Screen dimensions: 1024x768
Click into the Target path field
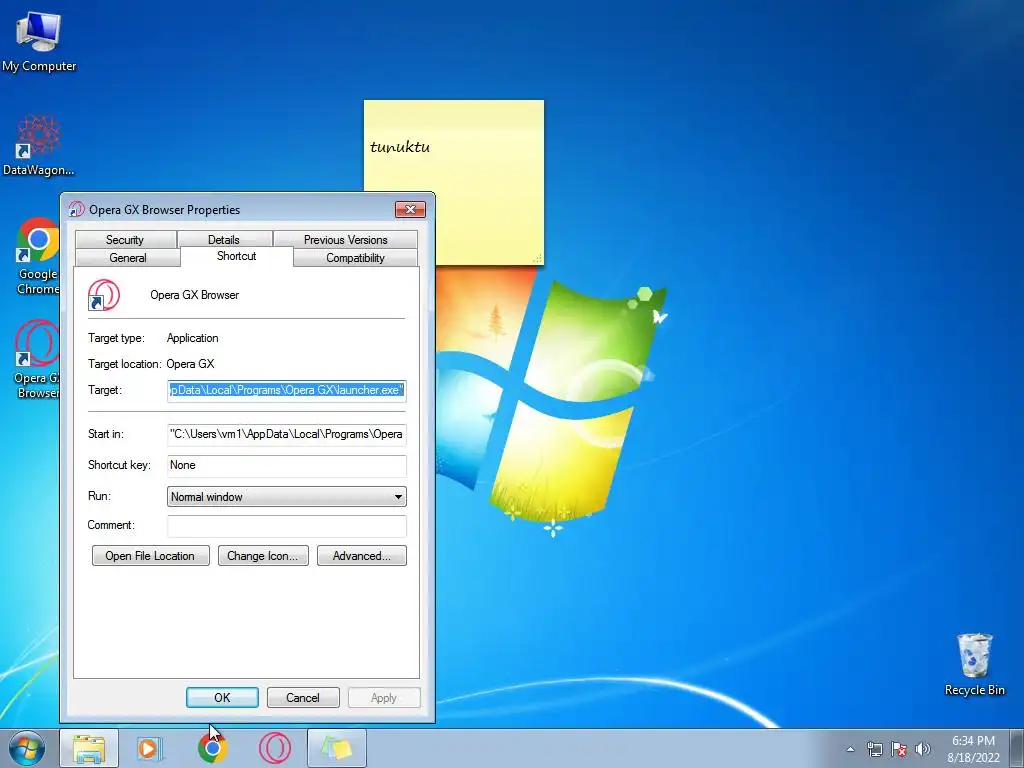click(x=287, y=391)
